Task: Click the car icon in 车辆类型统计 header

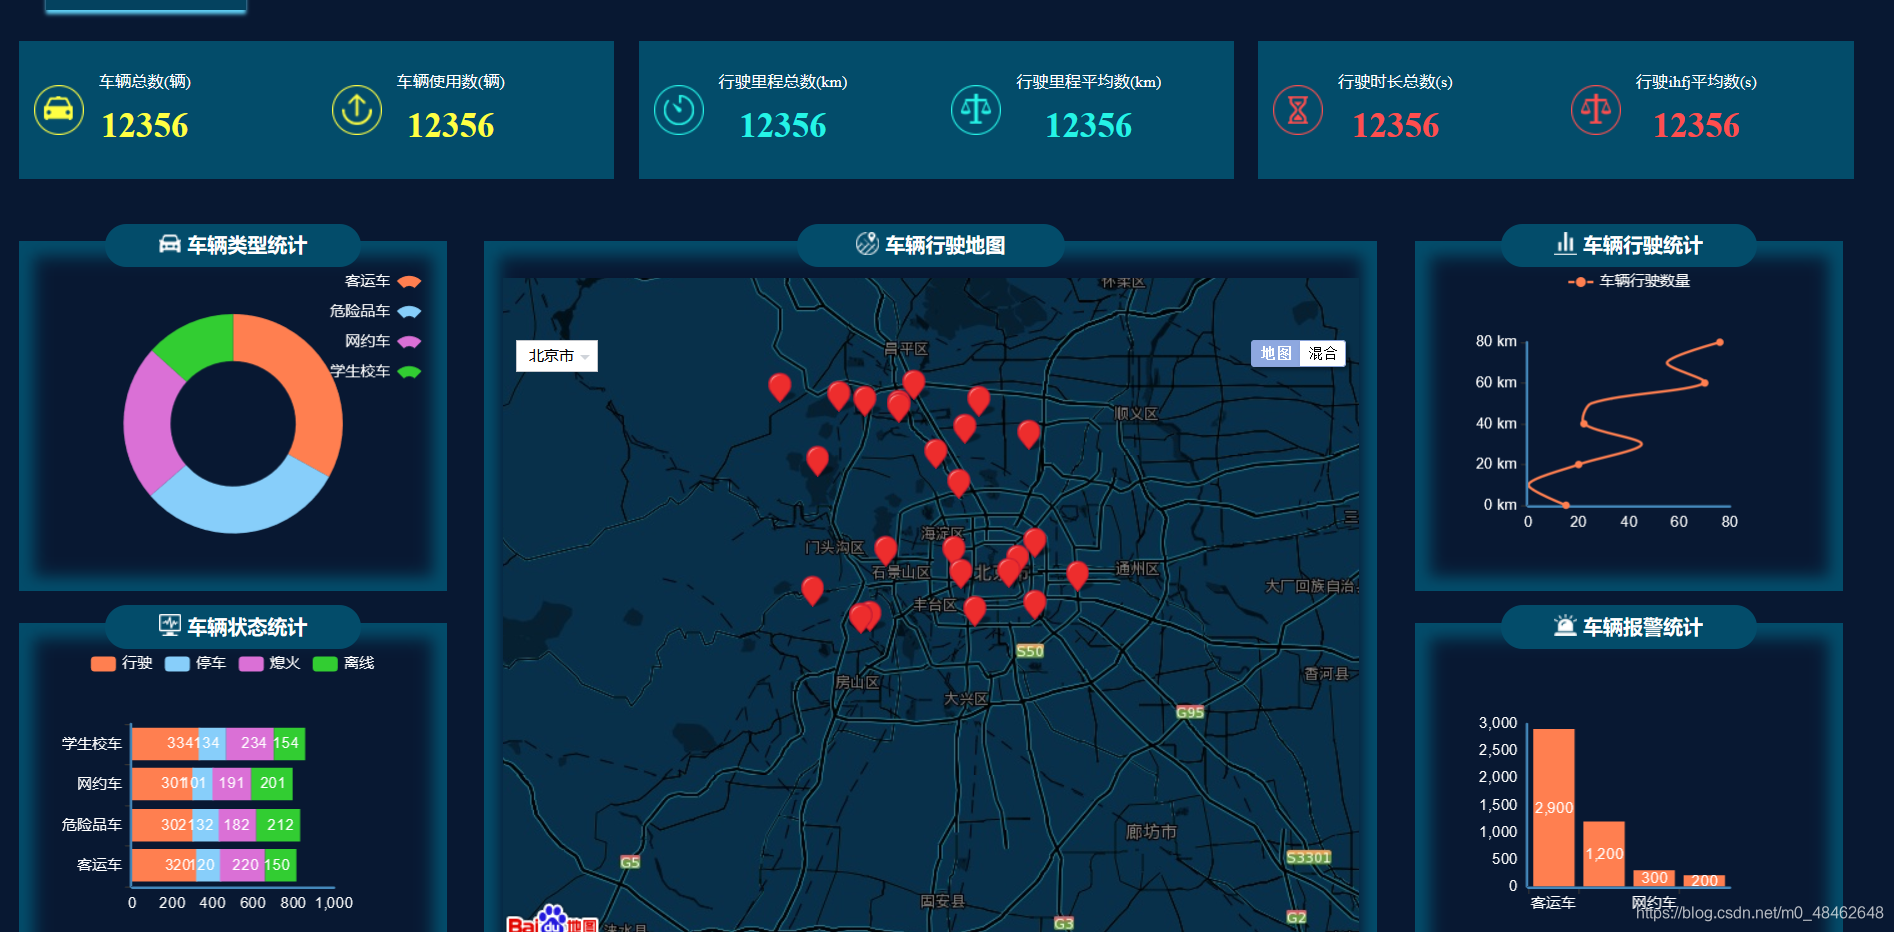Action: click(x=170, y=245)
